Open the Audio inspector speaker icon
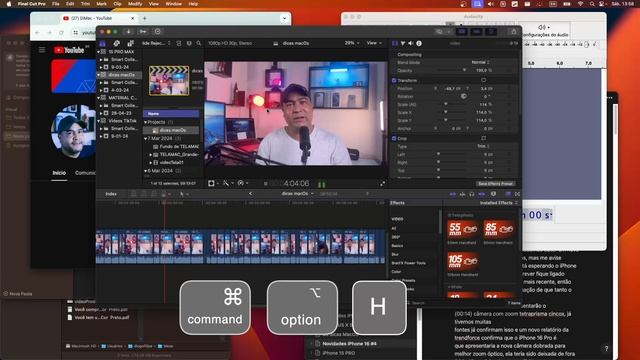 pyautogui.click(x=411, y=43)
